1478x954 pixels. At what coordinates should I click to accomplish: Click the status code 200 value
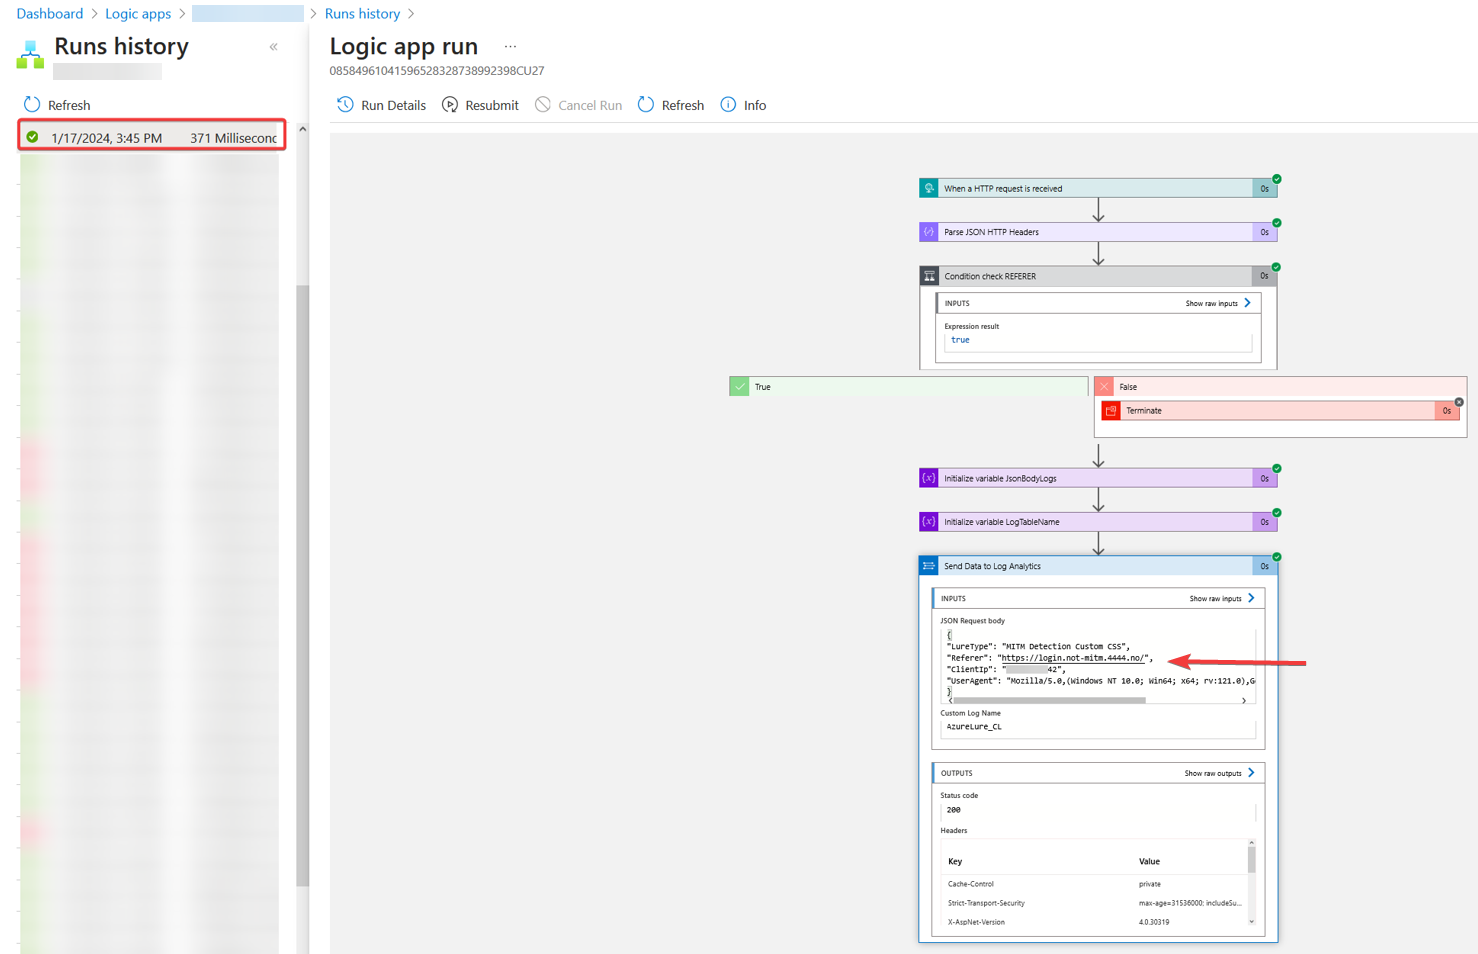pos(954,810)
